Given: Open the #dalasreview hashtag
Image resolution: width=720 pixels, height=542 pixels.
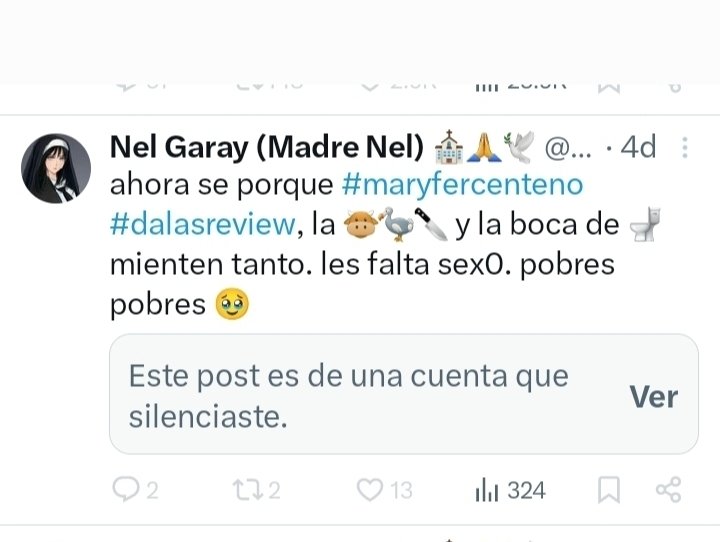Looking at the screenshot, I should click(203, 225).
